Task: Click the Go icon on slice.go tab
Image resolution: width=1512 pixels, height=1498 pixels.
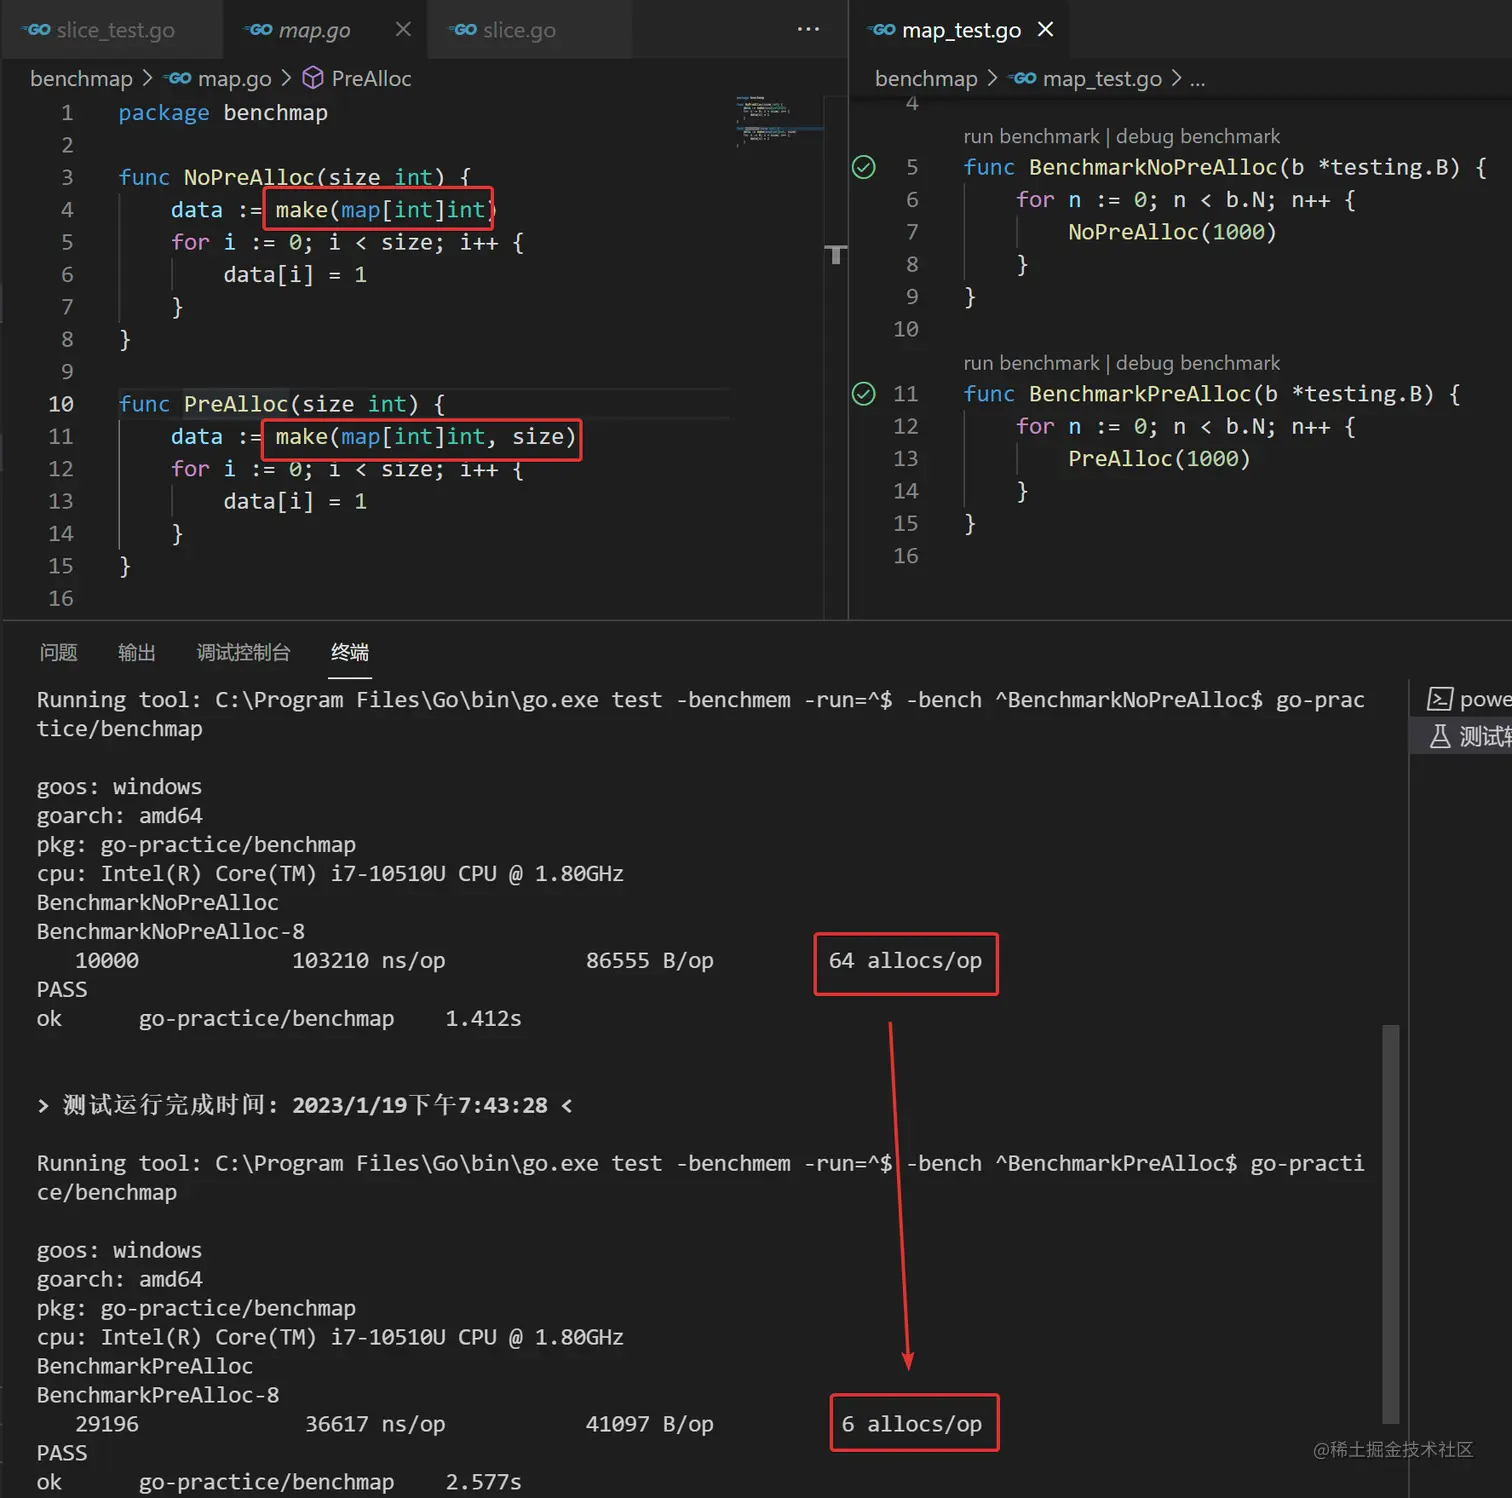Action: [464, 30]
